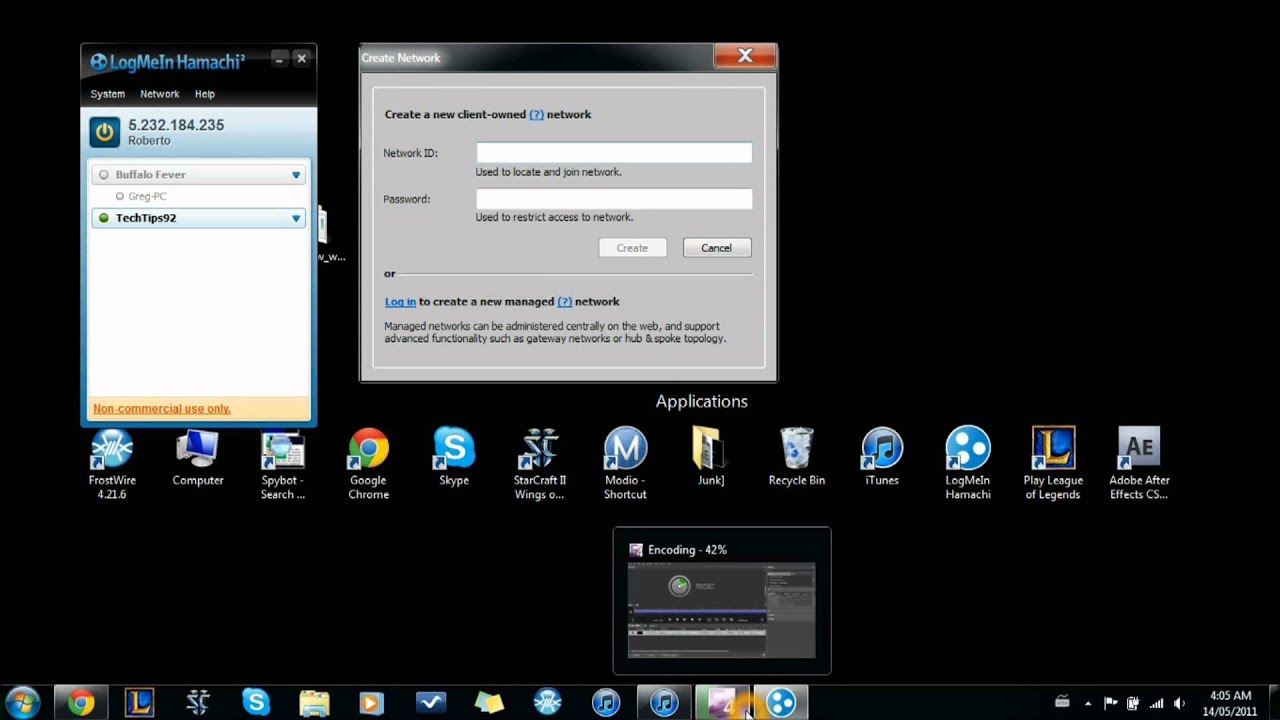Open Windows Explorer taskbar icon

314,703
